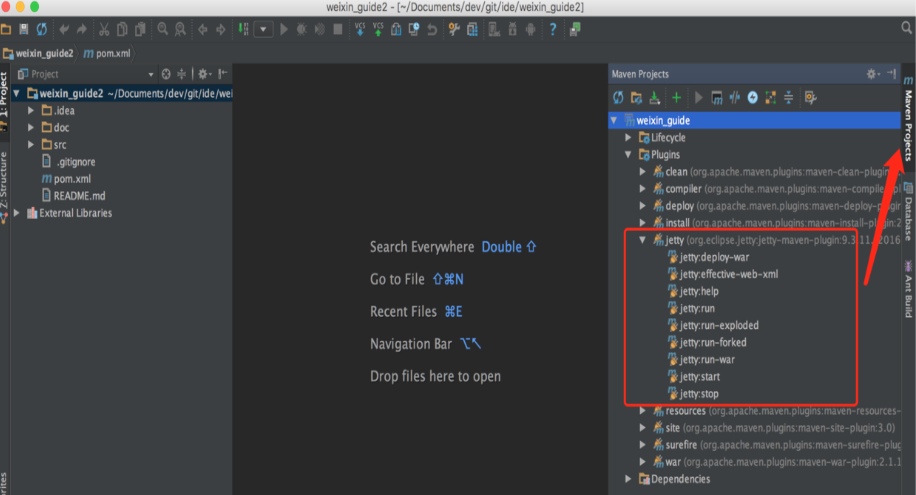Click the Help question mark icon

[x=553, y=29]
